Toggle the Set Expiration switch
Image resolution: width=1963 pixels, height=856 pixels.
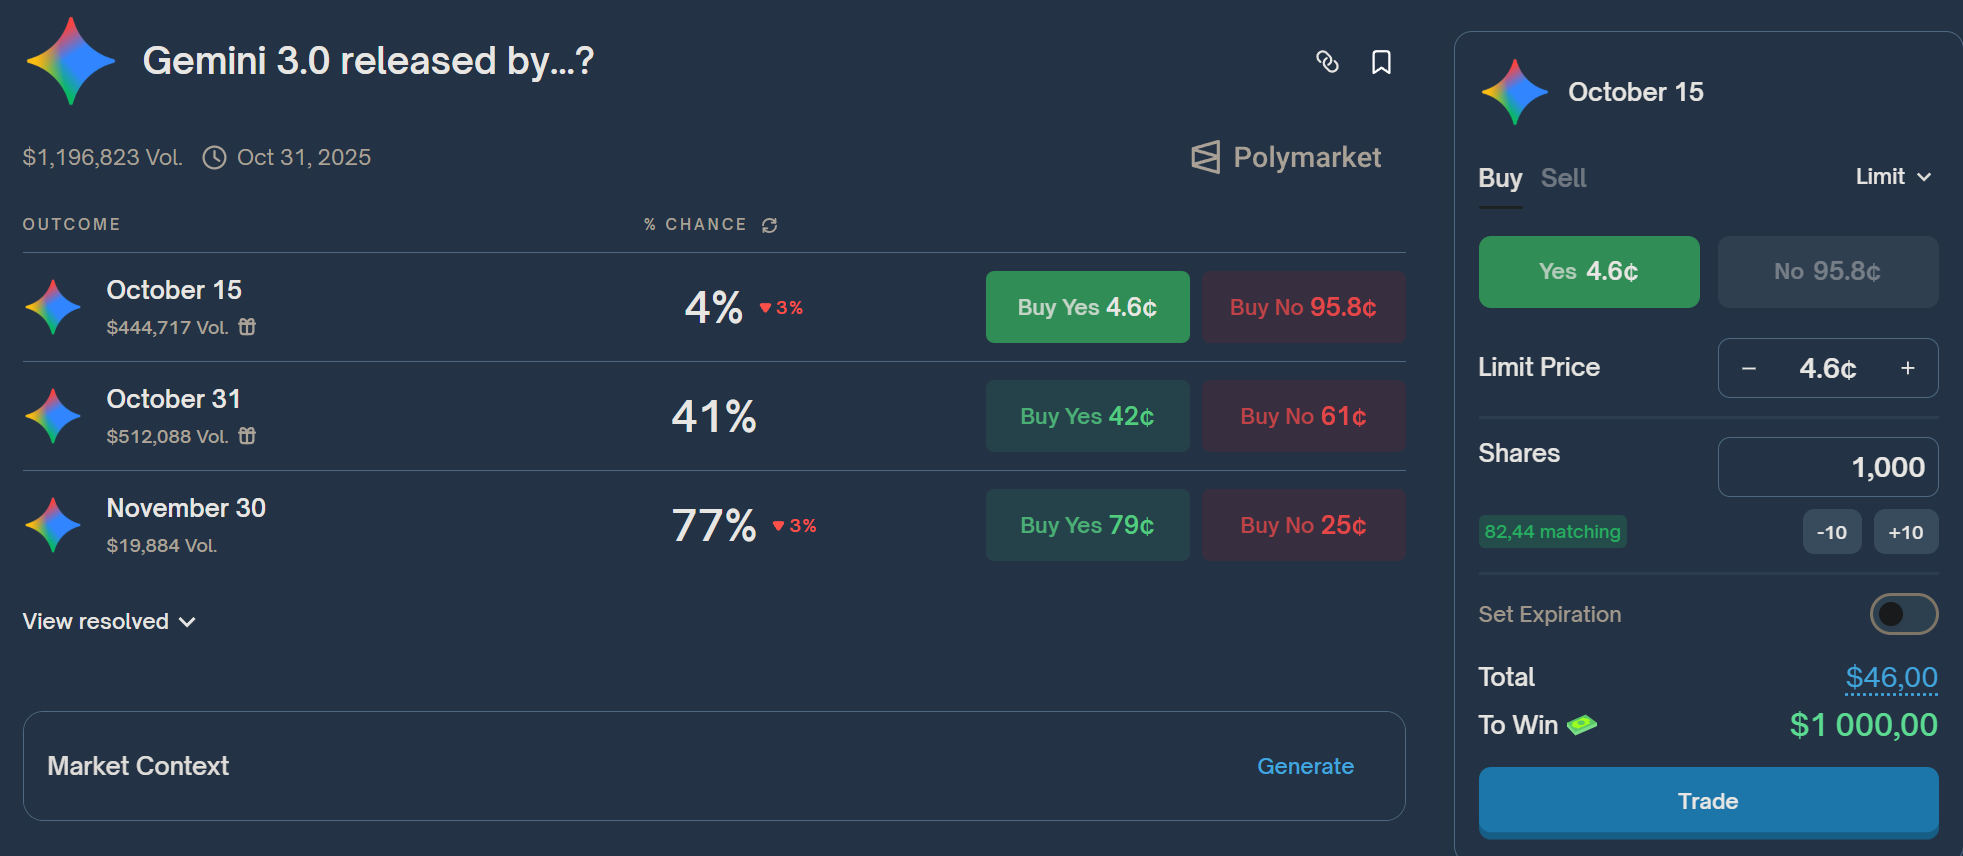[1903, 614]
